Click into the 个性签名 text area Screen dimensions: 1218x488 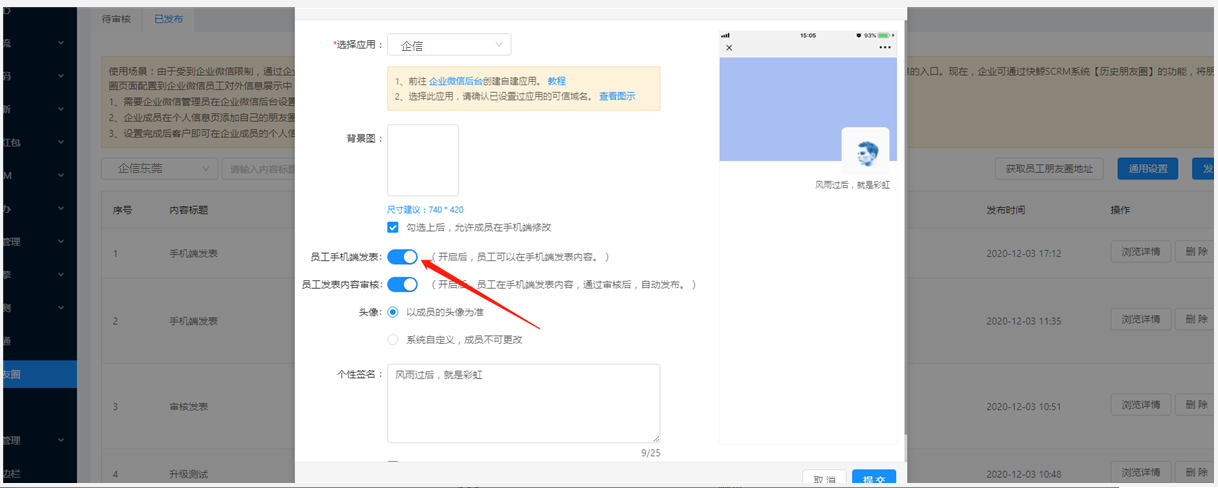coord(524,403)
